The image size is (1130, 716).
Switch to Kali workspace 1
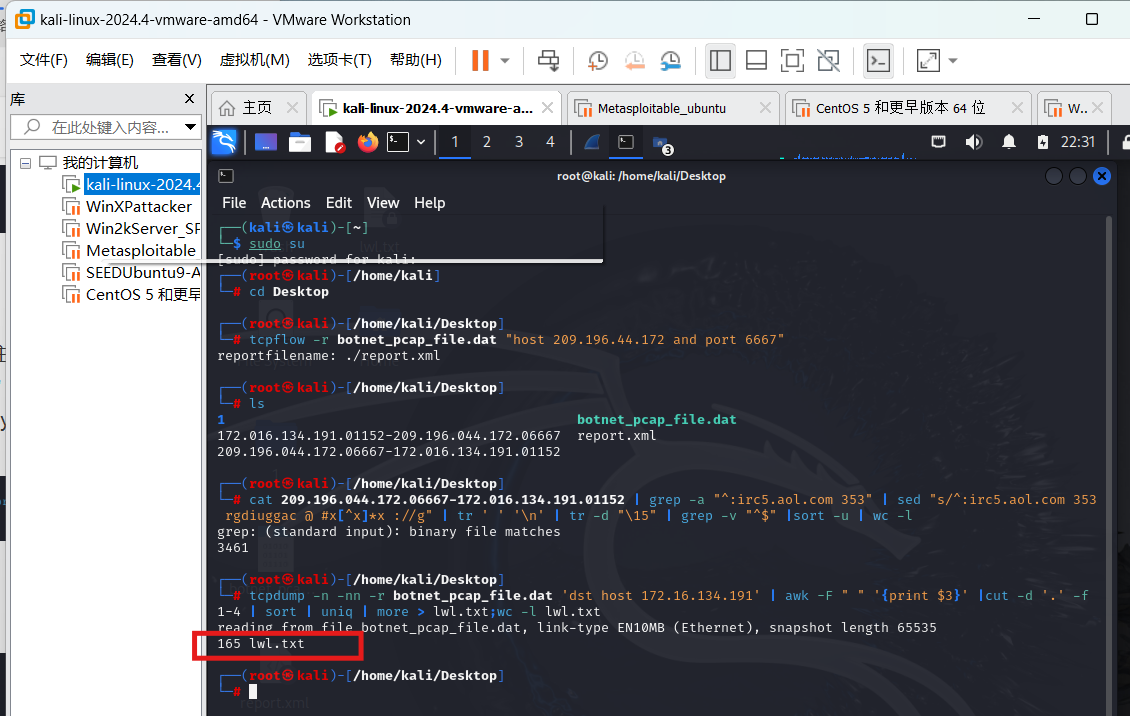tap(455, 142)
